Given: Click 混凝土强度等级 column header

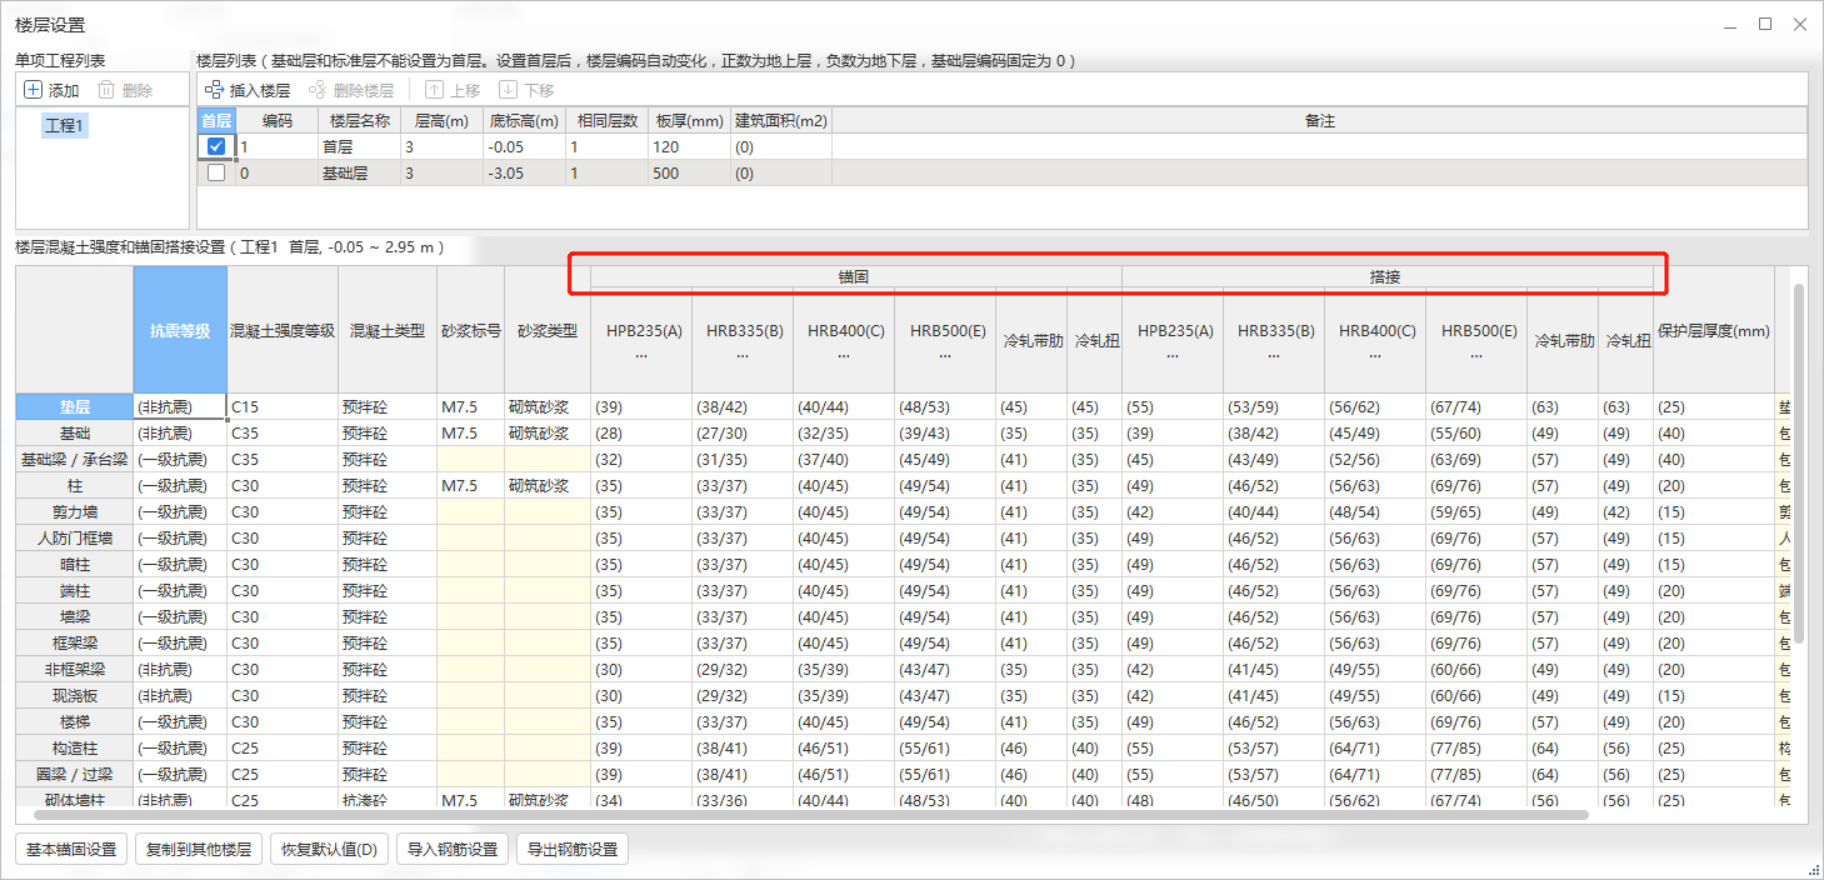Looking at the screenshot, I should pos(283,330).
